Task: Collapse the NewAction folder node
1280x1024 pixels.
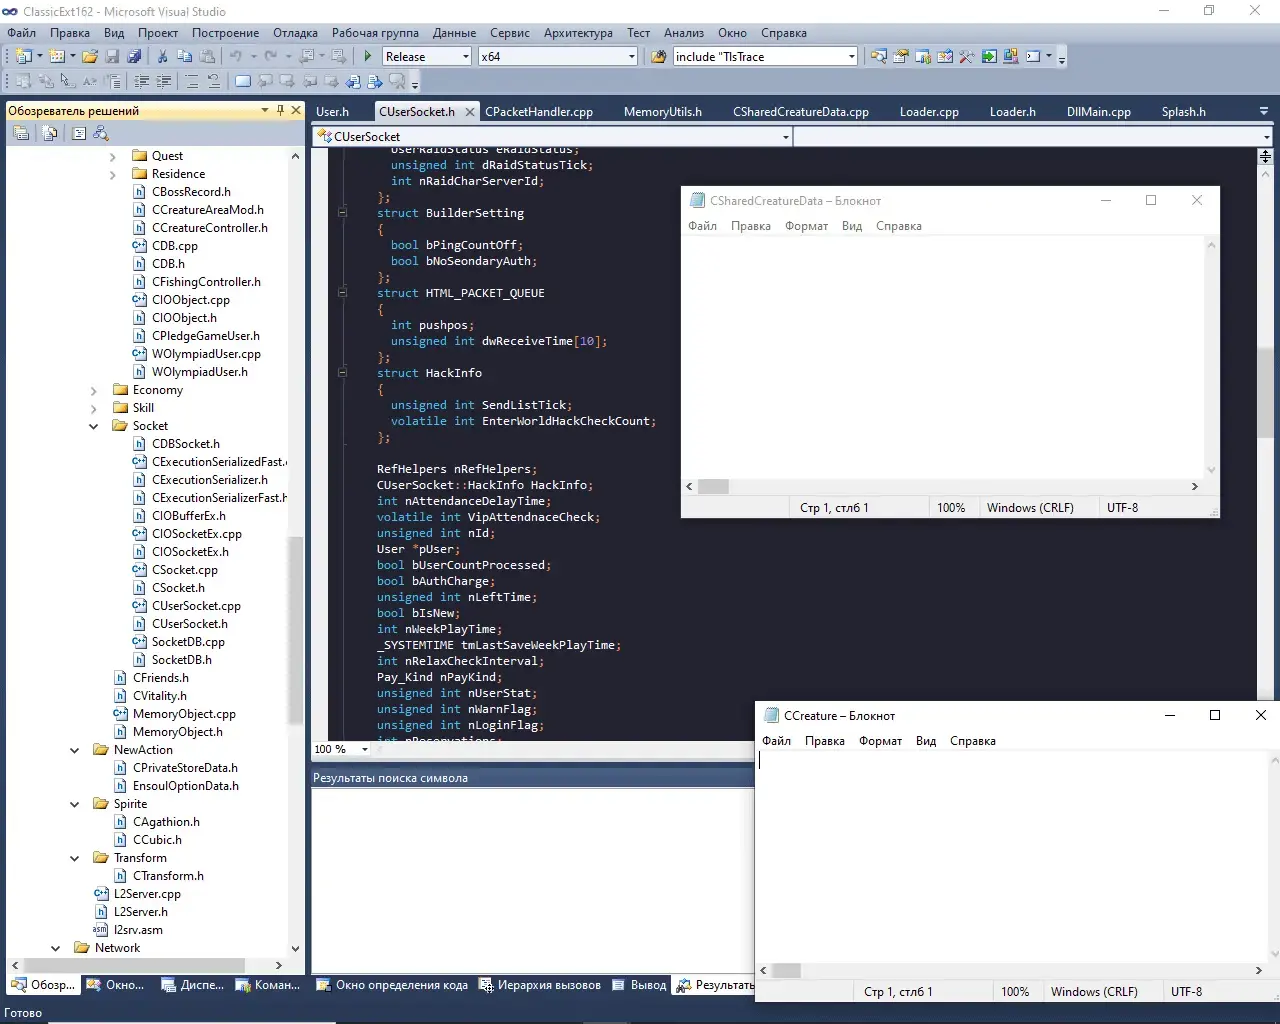Action: tap(75, 750)
